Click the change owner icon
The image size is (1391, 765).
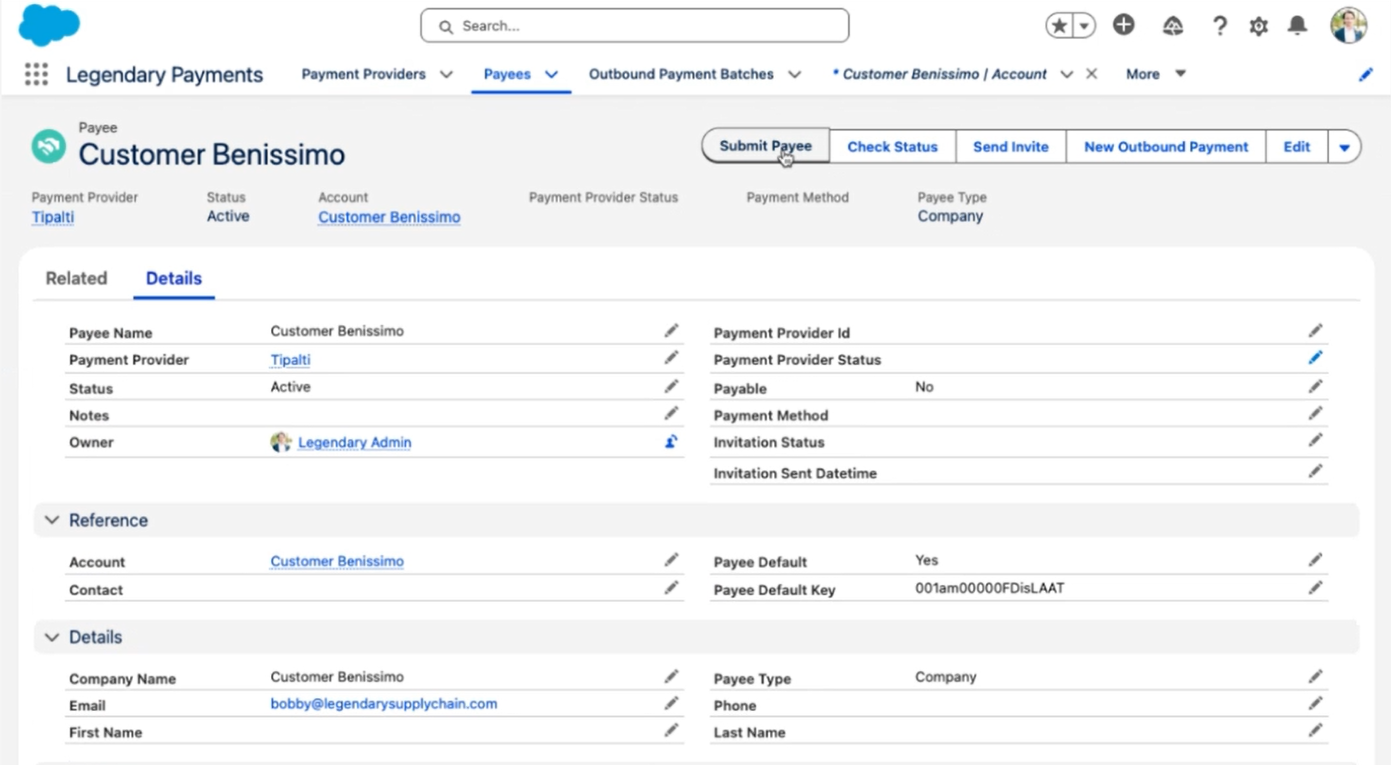pos(671,442)
